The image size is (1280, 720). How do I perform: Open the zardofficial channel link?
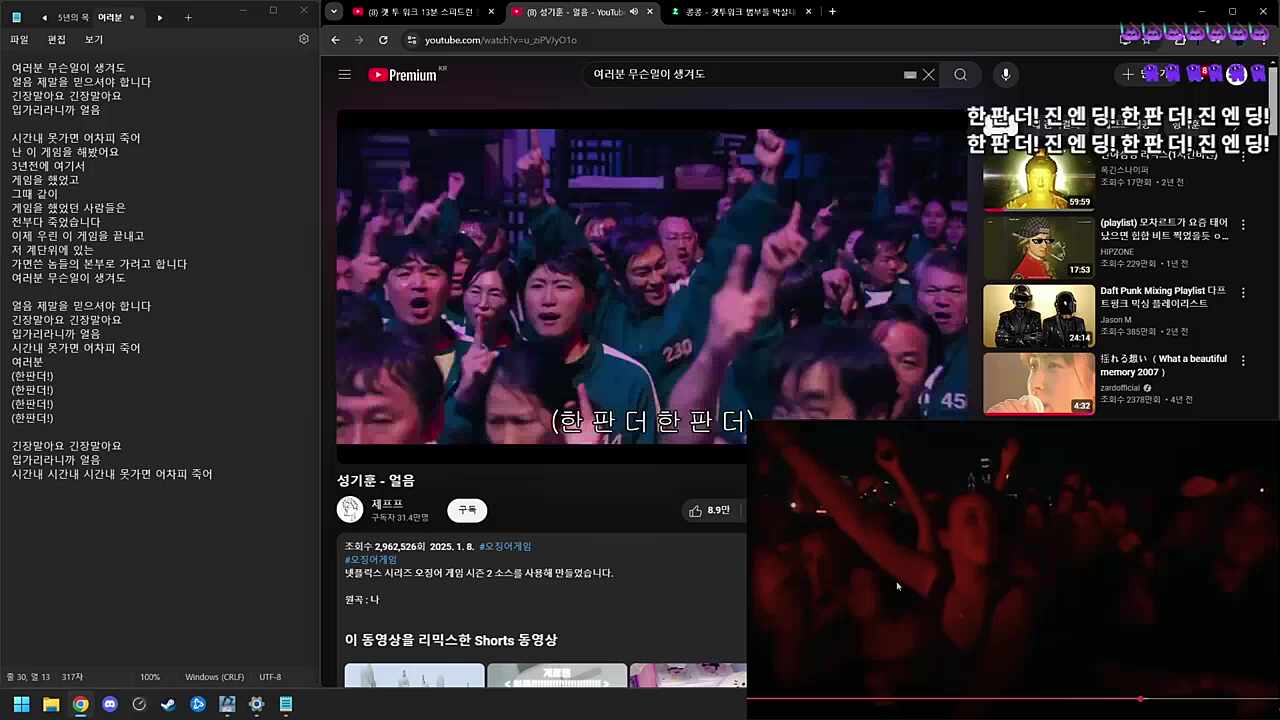1120,388
